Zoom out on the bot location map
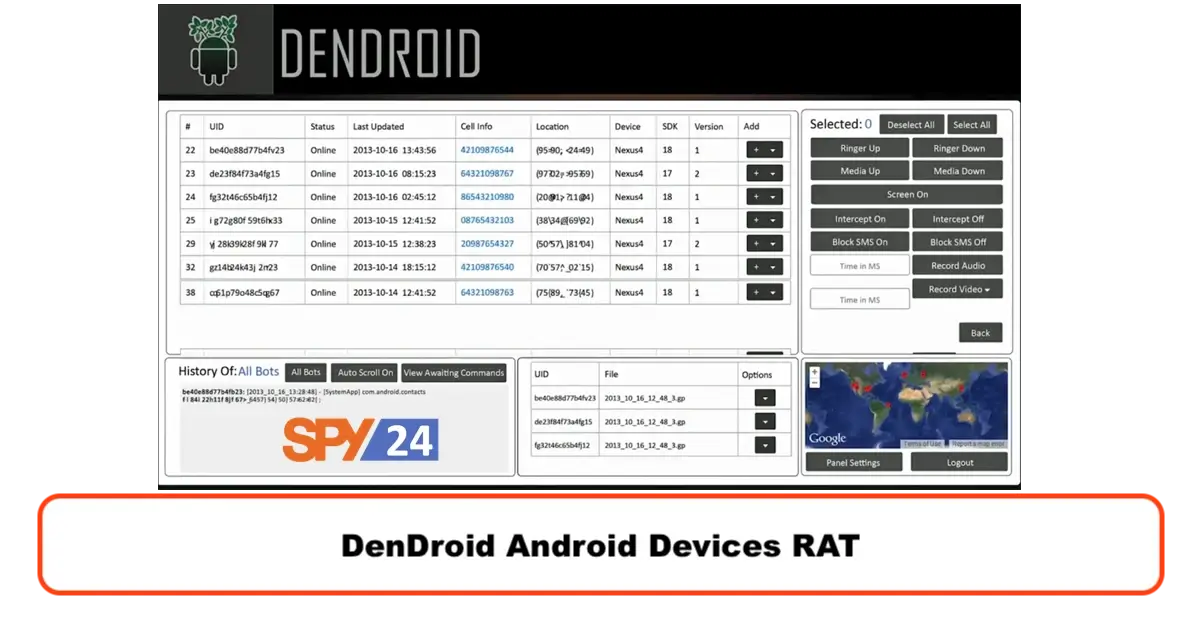 815,382
